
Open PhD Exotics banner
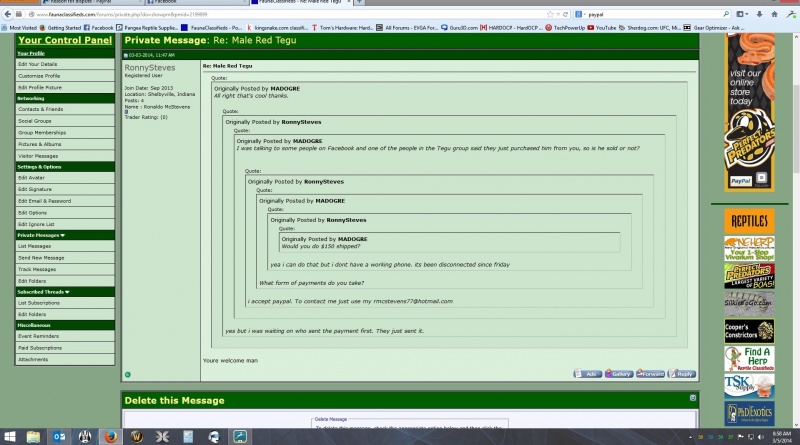pyautogui.click(x=749, y=413)
